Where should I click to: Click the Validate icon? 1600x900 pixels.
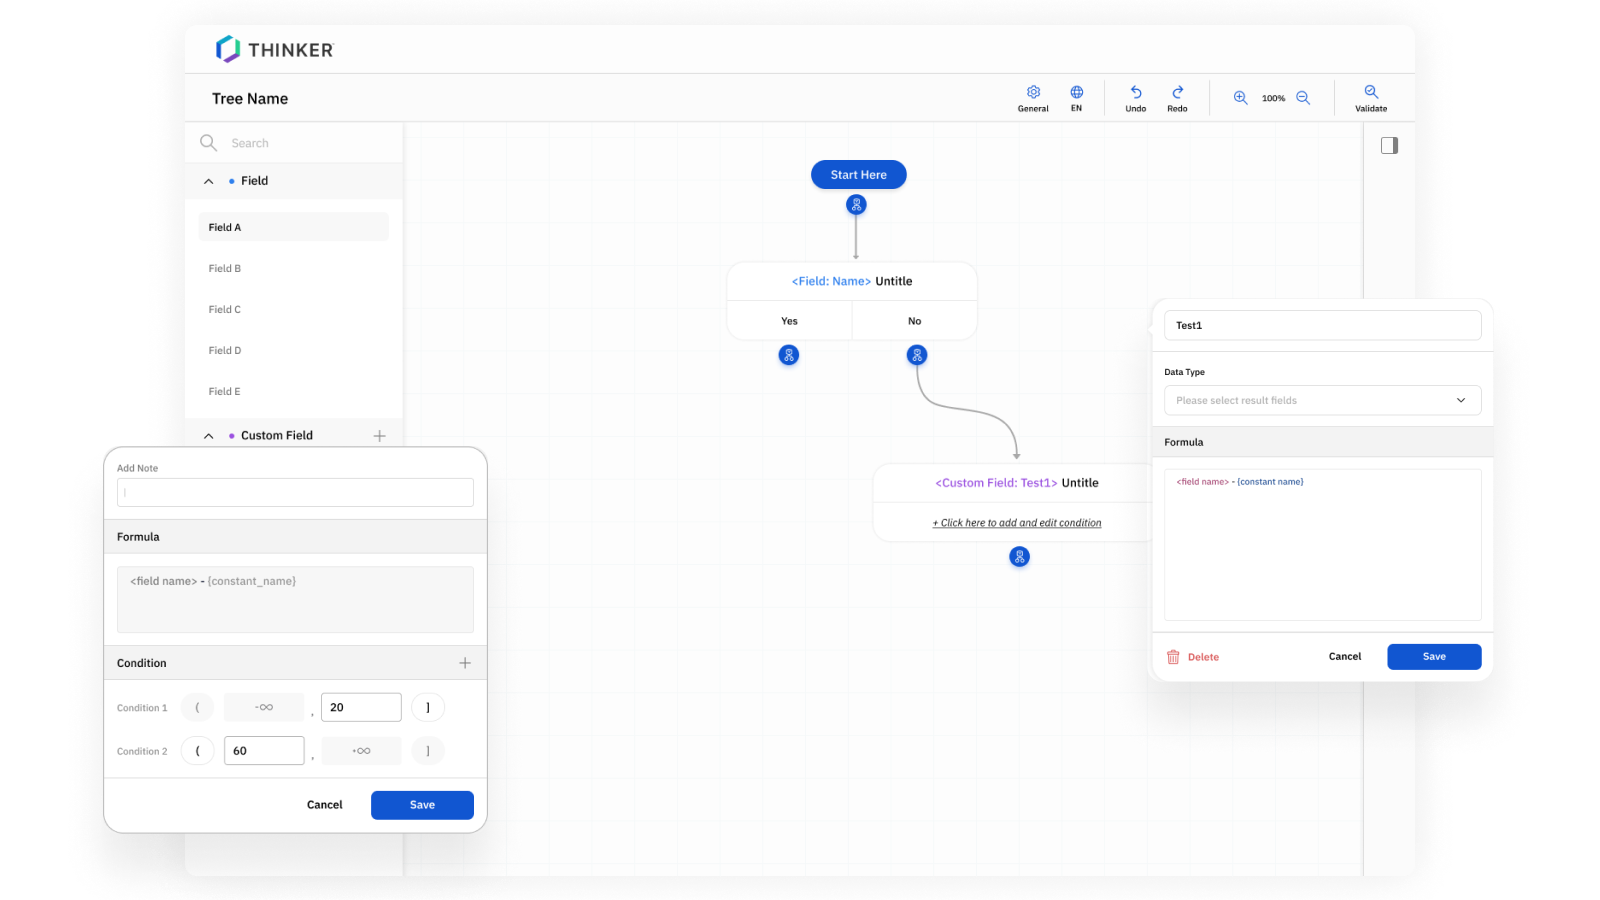(1371, 92)
